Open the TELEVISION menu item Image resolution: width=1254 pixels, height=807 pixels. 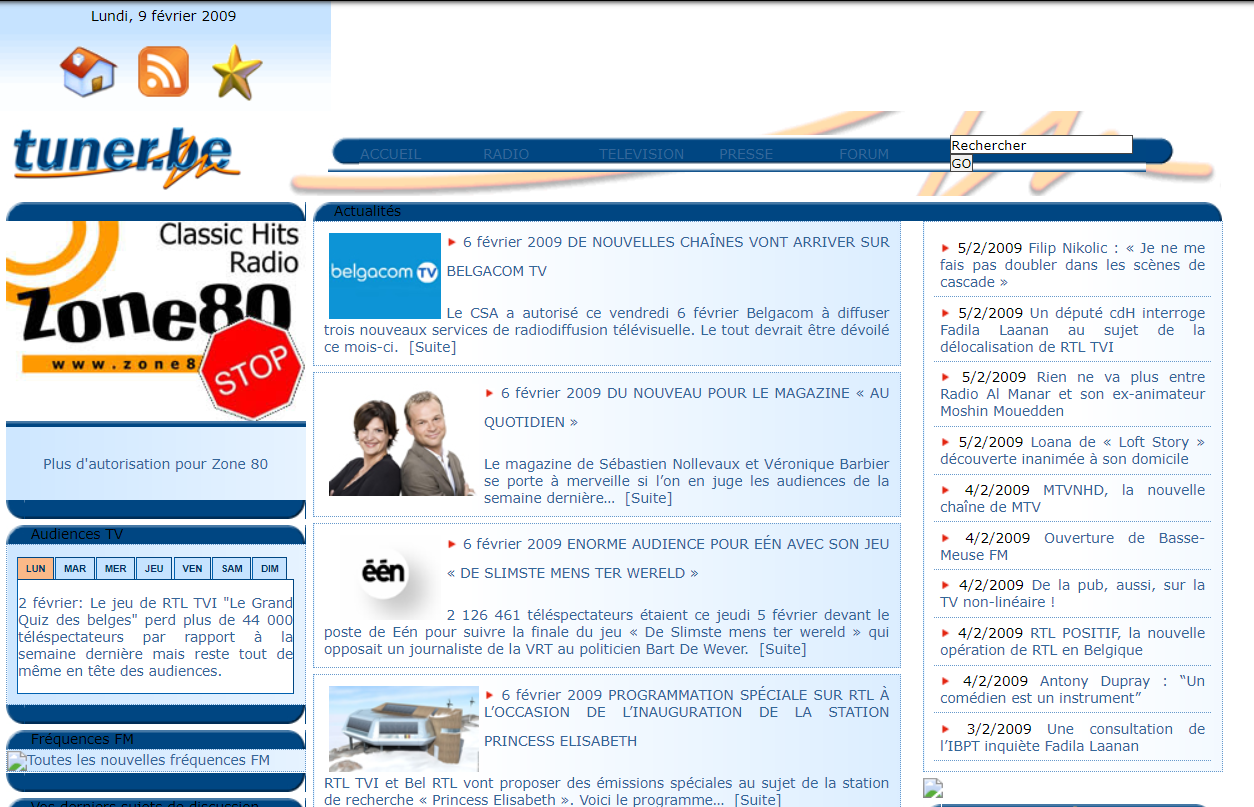642,154
